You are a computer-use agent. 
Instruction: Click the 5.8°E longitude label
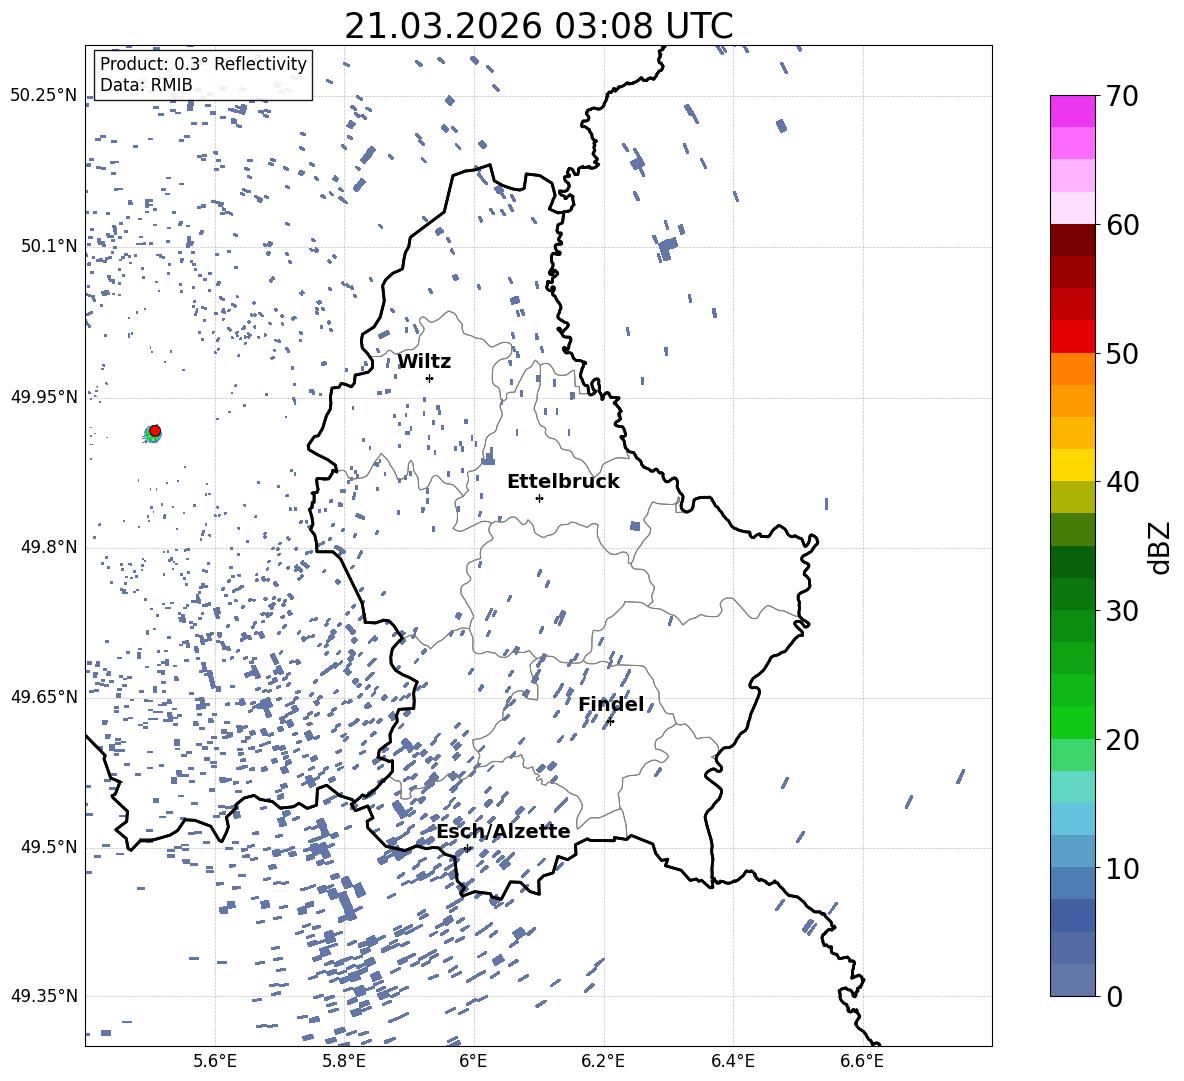[x=344, y=1061]
